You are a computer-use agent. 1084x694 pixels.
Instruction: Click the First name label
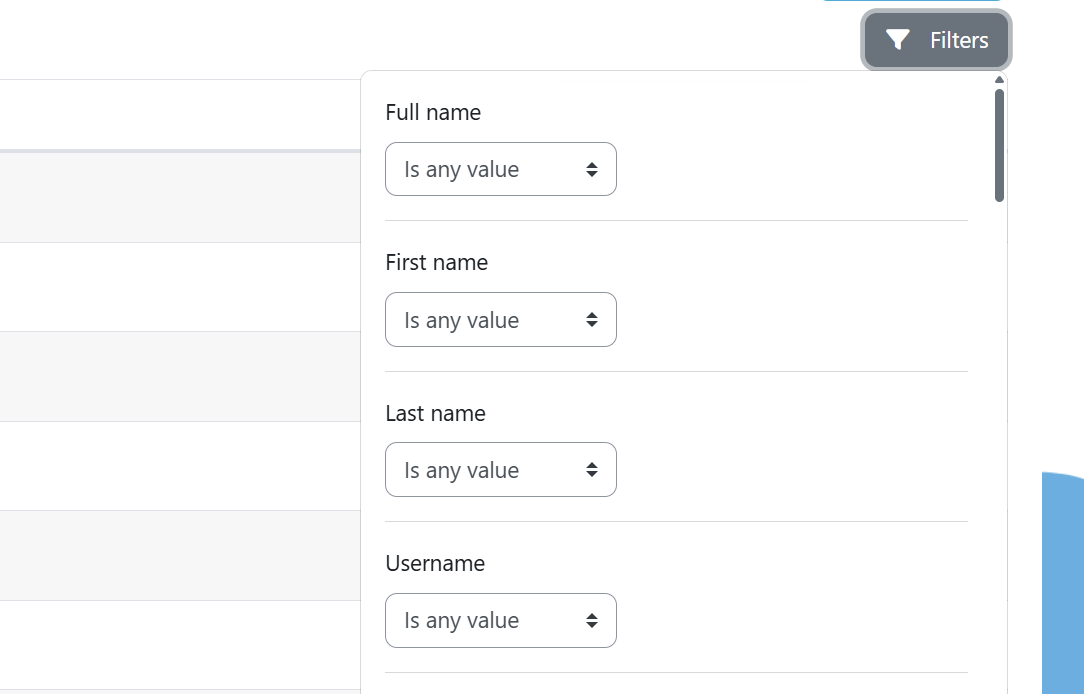pos(436,263)
